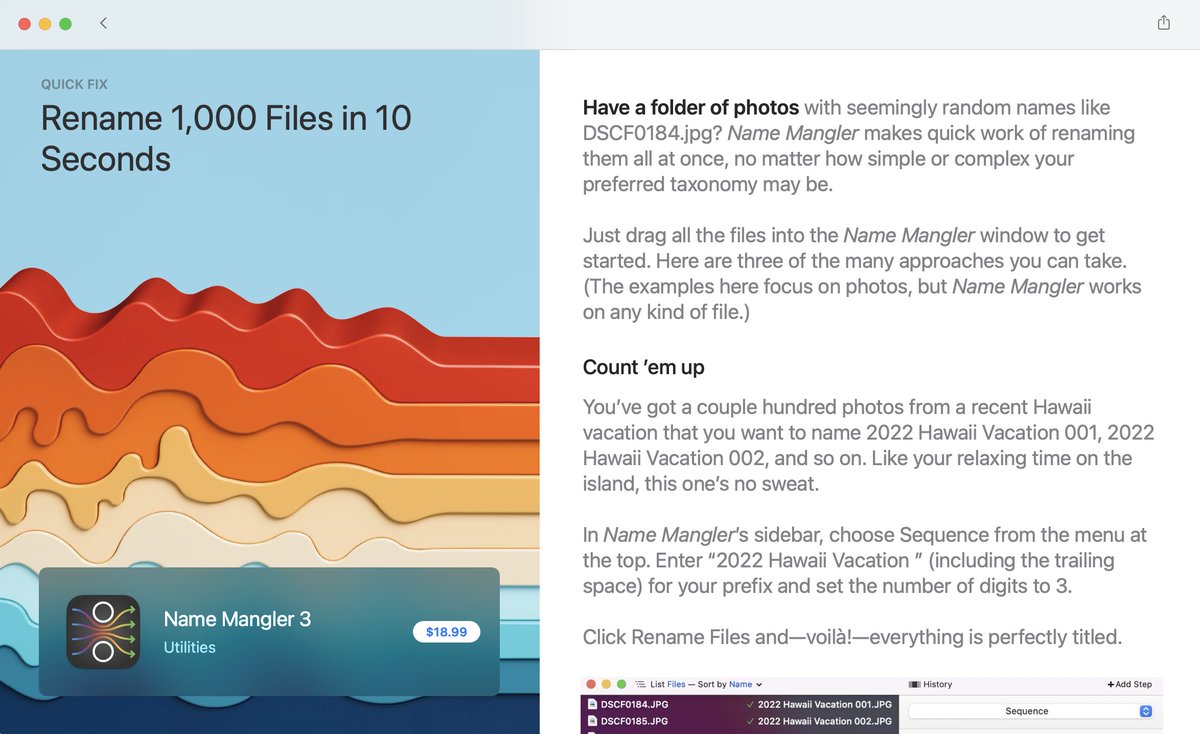
Task: Click the file icon beside DSCF0184.JPG
Action: point(591,705)
